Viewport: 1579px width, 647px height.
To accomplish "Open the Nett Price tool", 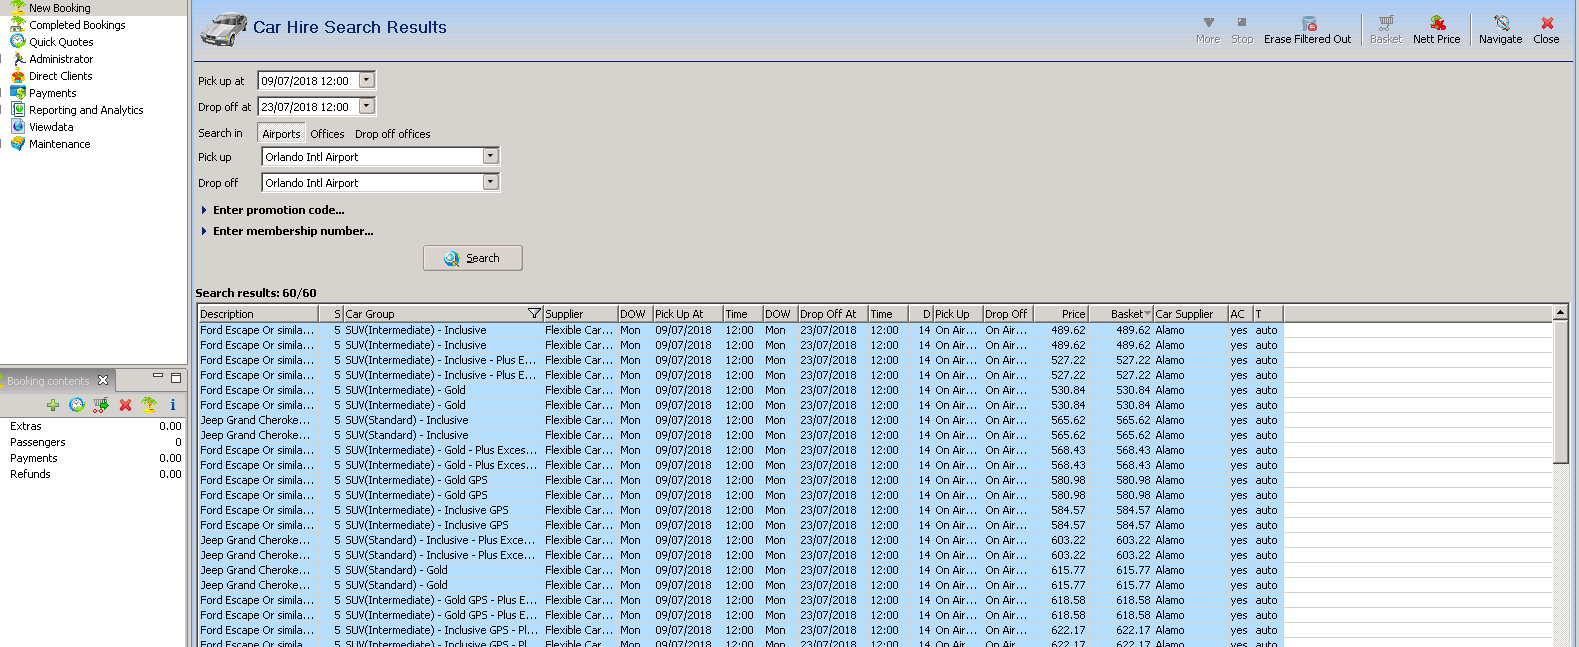I will pyautogui.click(x=1436, y=30).
